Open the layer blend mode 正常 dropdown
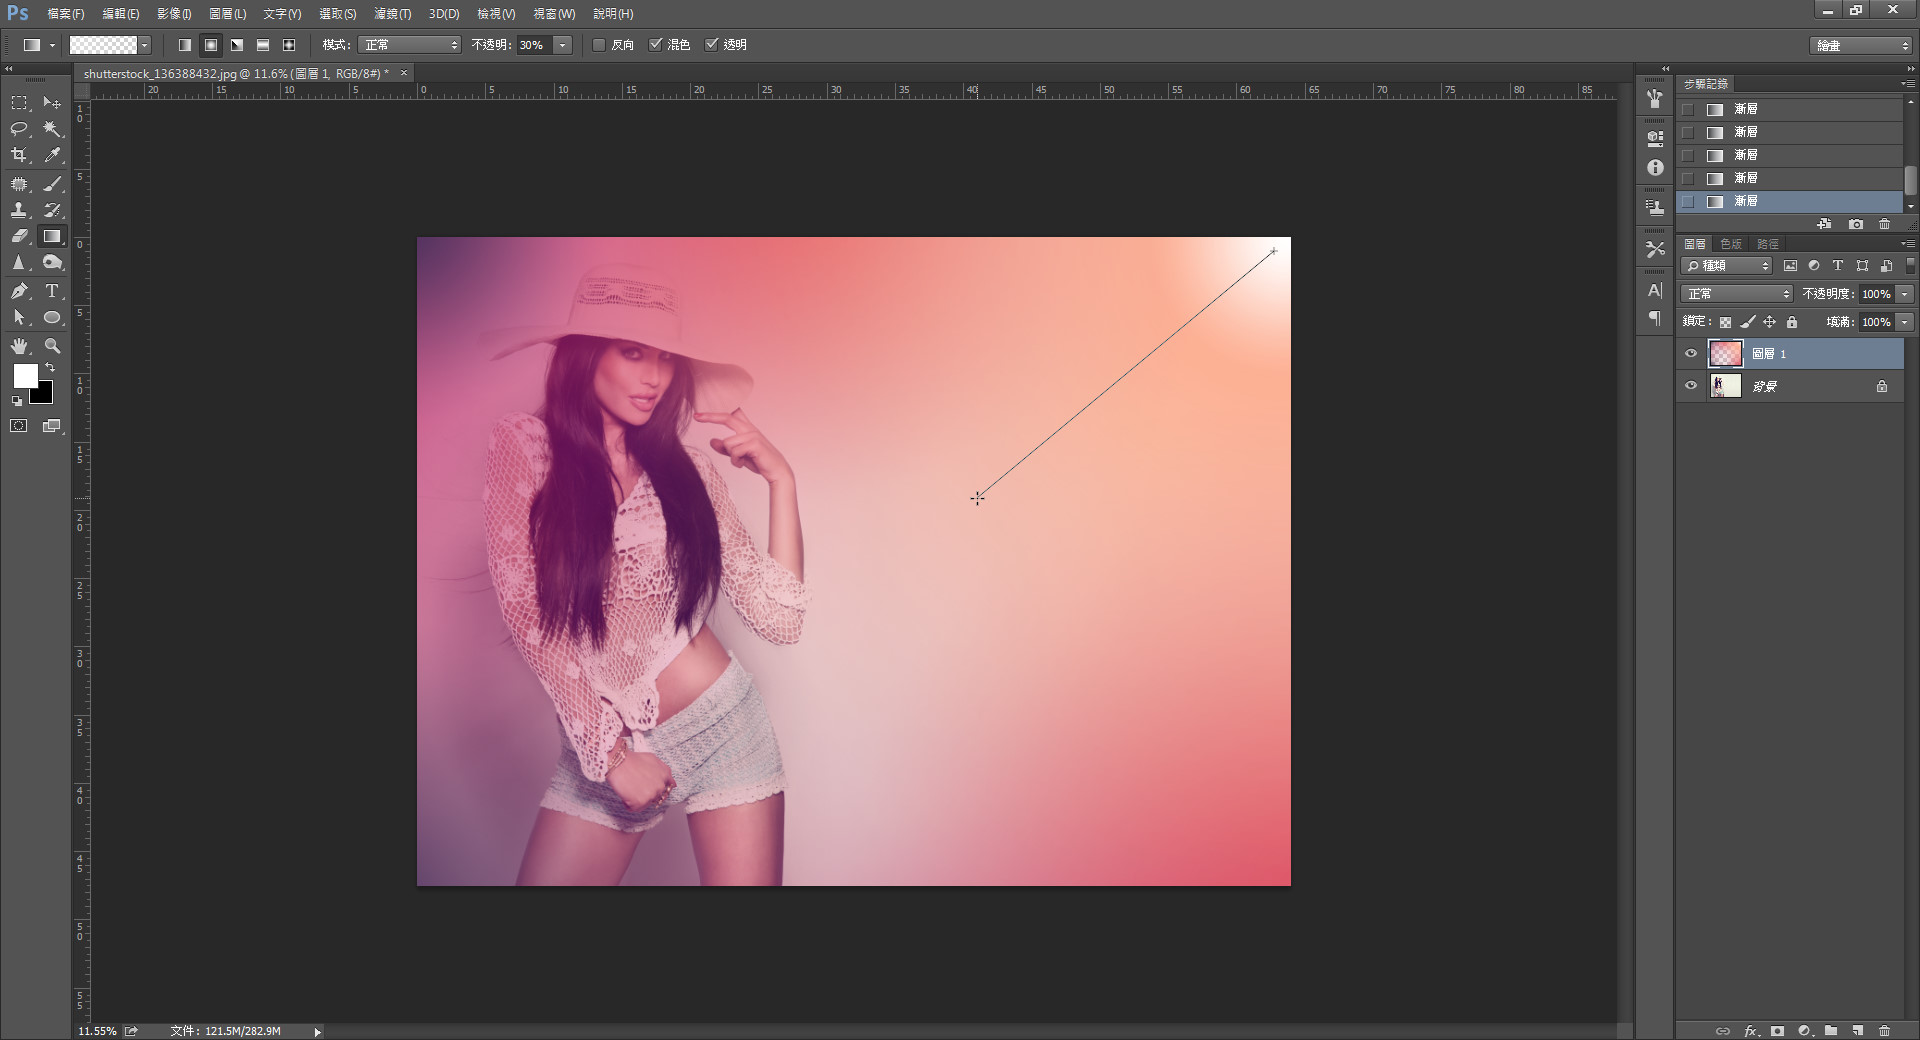The image size is (1920, 1040). pos(1737,294)
